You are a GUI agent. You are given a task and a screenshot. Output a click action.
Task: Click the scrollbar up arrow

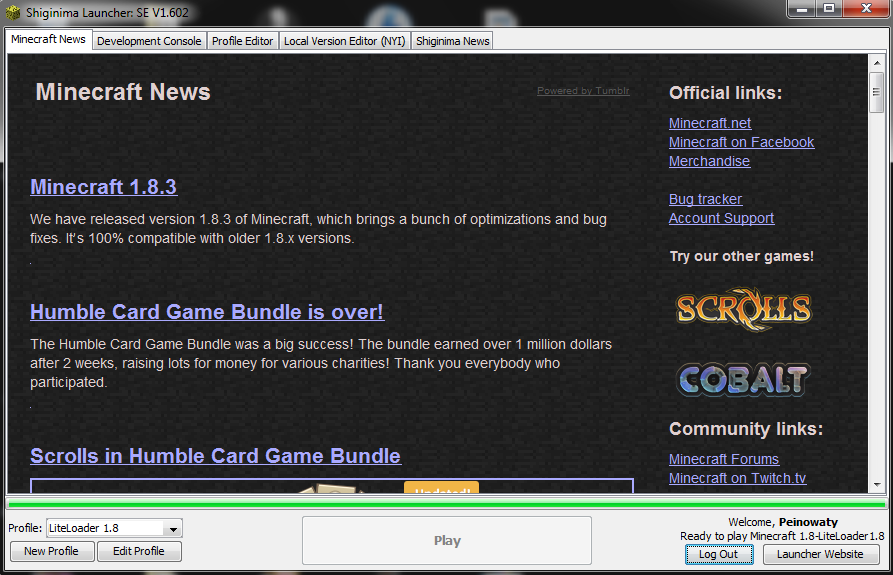[877, 63]
